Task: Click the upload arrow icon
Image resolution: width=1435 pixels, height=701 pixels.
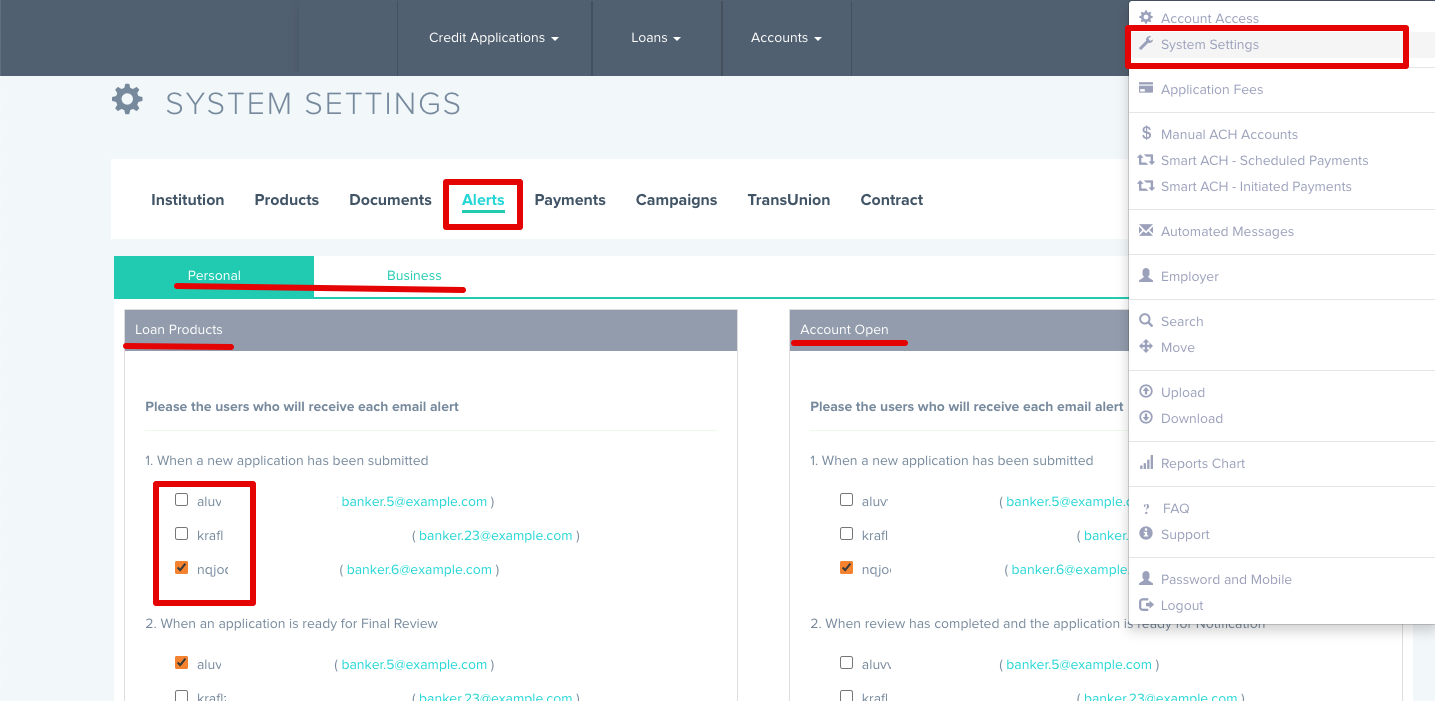Action: coord(1146,391)
